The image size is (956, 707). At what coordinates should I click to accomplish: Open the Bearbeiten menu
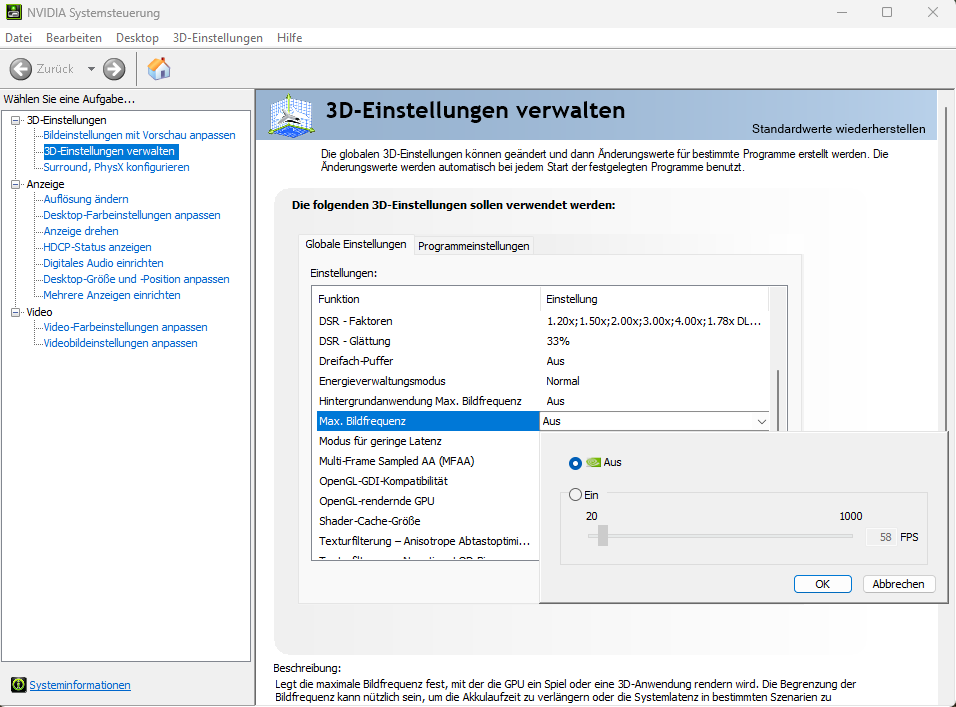click(74, 38)
